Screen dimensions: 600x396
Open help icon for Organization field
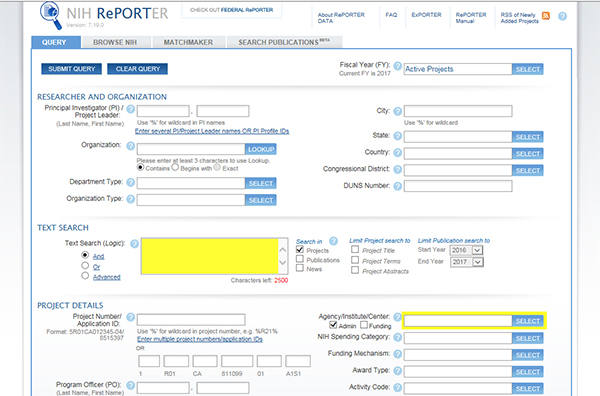coord(130,146)
